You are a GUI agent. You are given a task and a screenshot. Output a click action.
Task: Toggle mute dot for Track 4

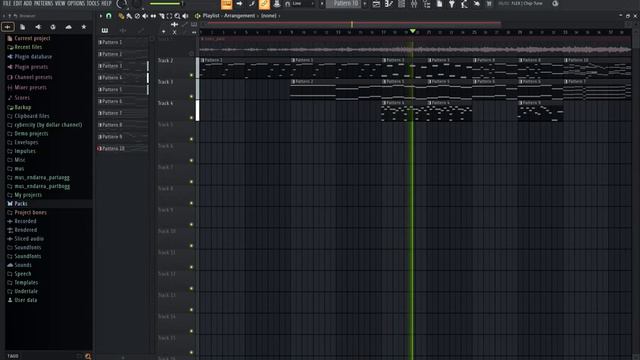click(x=191, y=118)
